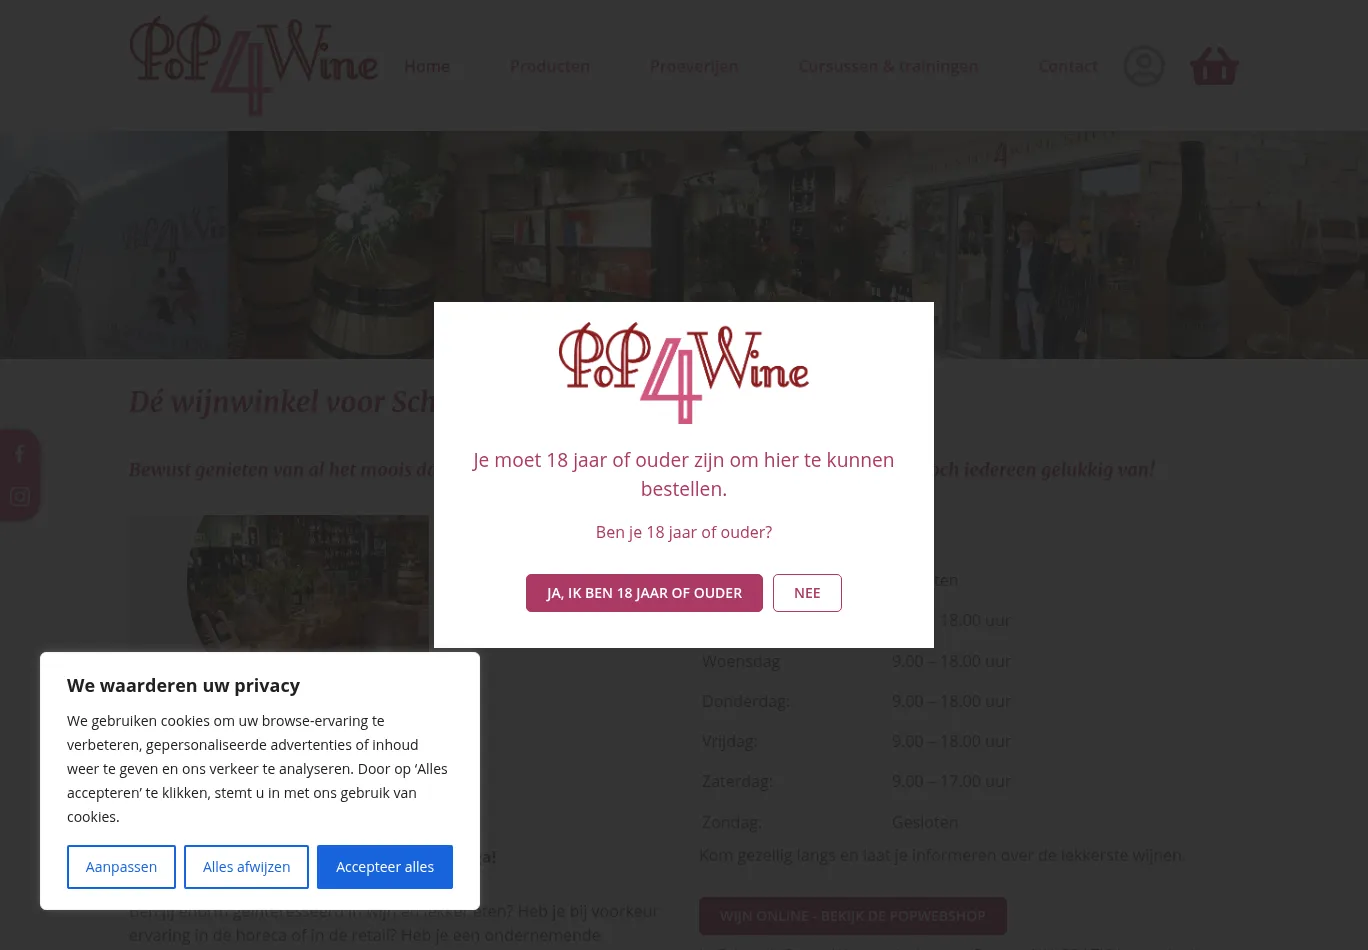Go to the Home menu item
Viewport: 1368px width, 950px height.
[427, 66]
